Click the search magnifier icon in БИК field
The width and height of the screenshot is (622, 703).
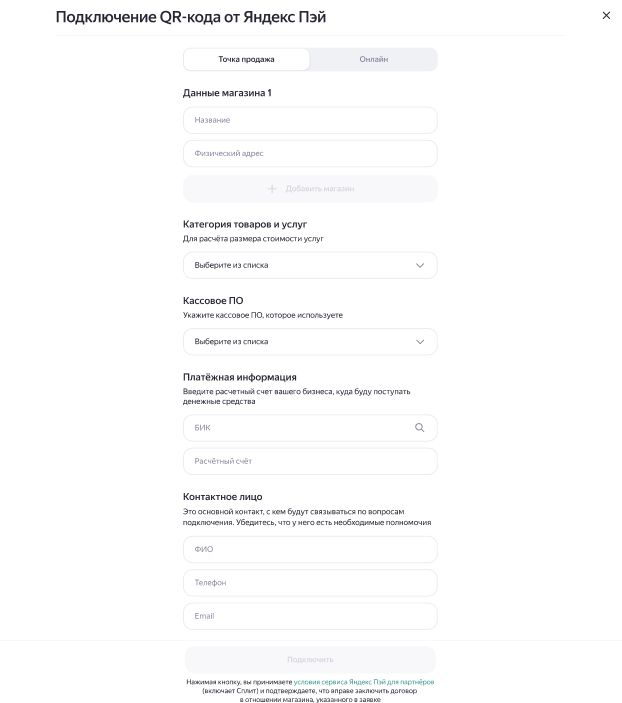pos(420,428)
